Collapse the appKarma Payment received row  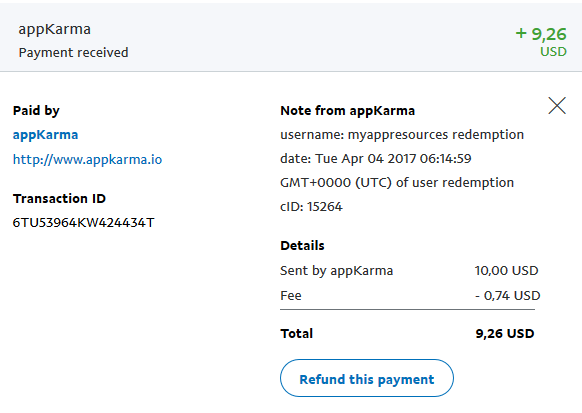click(x=291, y=37)
